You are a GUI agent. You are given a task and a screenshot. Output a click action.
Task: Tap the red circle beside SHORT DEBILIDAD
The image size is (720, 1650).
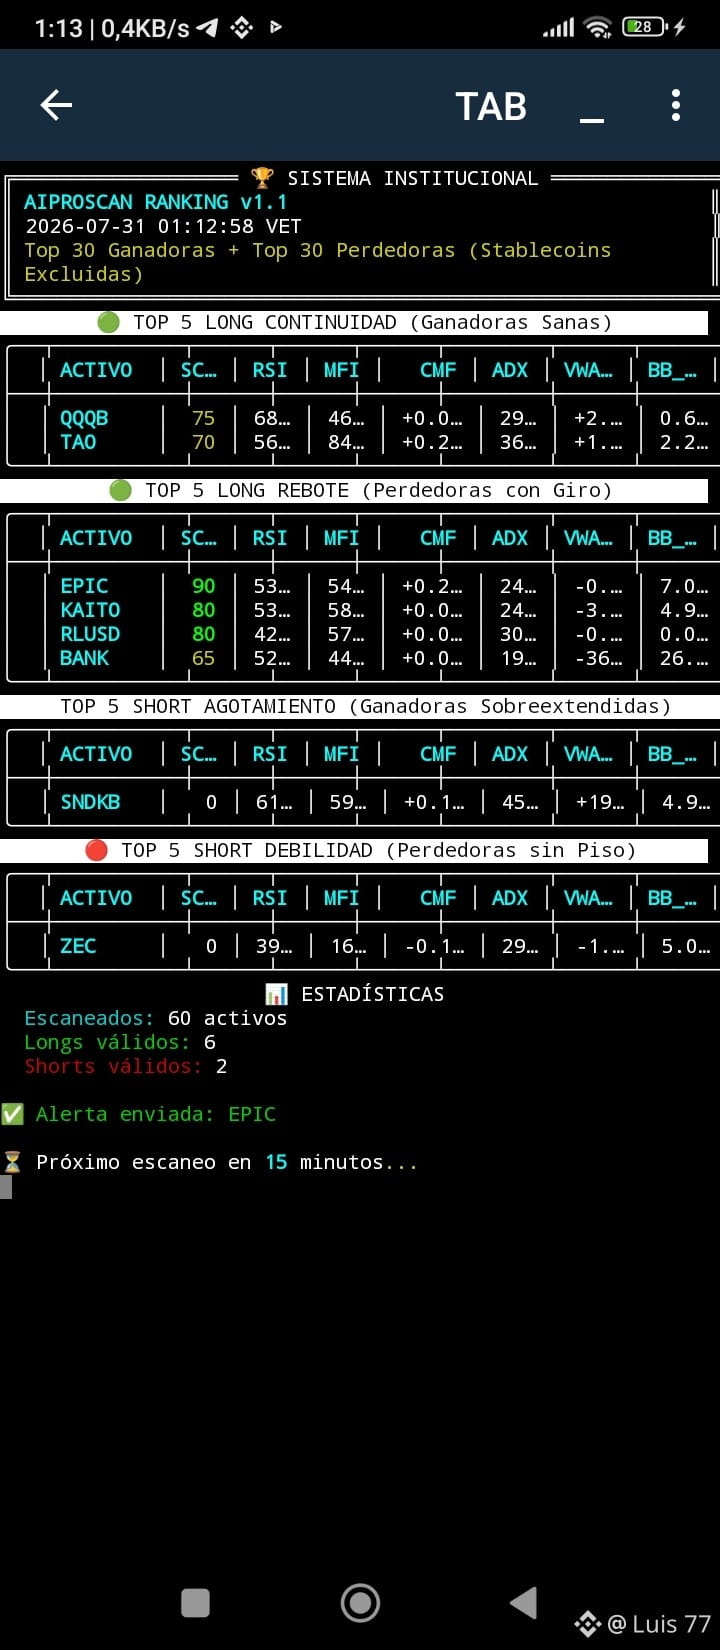96,850
